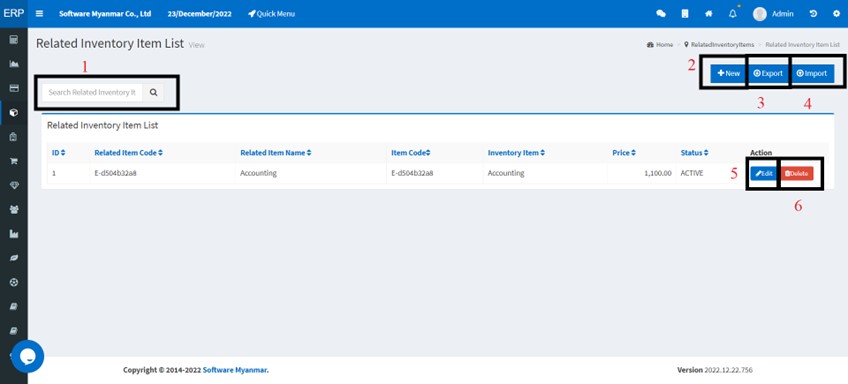Sort by Status column
This screenshot has height=384, width=848.
[694, 153]
